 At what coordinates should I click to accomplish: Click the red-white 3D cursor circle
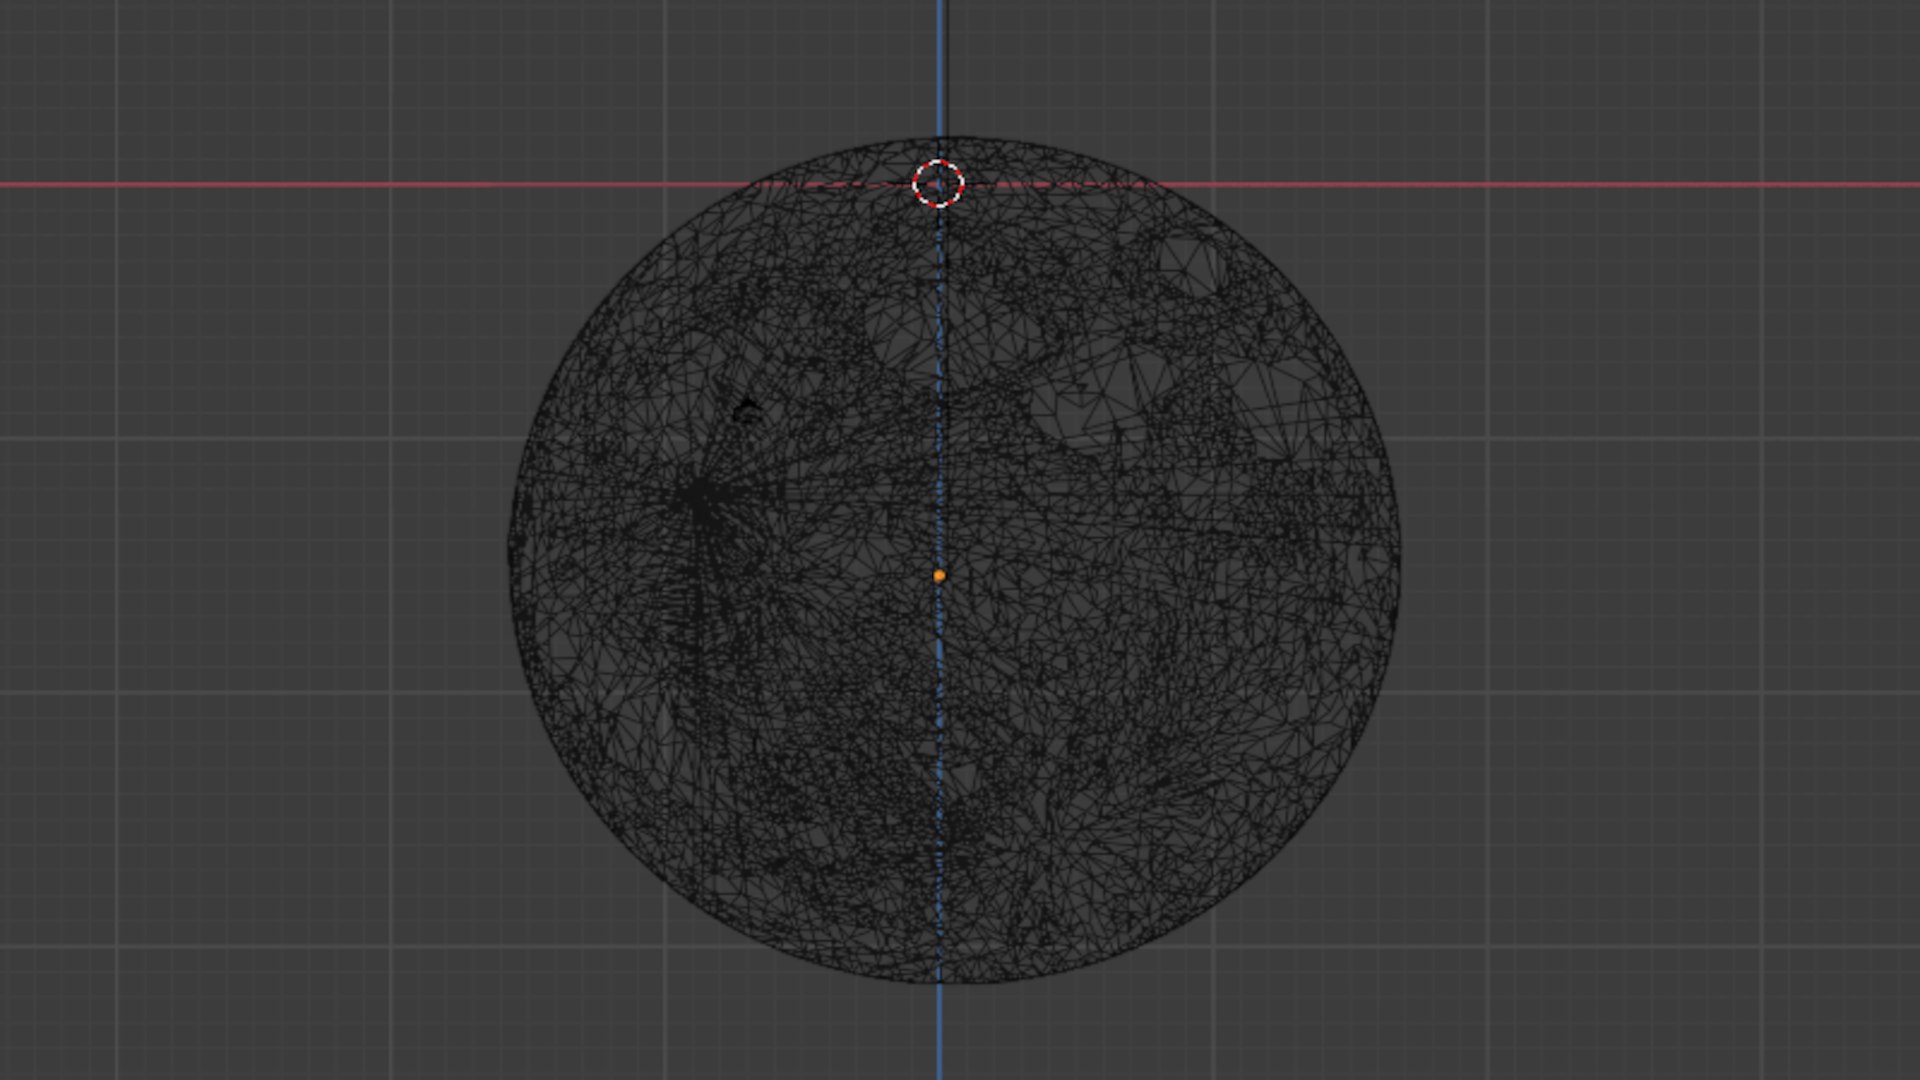pos(938,184)
